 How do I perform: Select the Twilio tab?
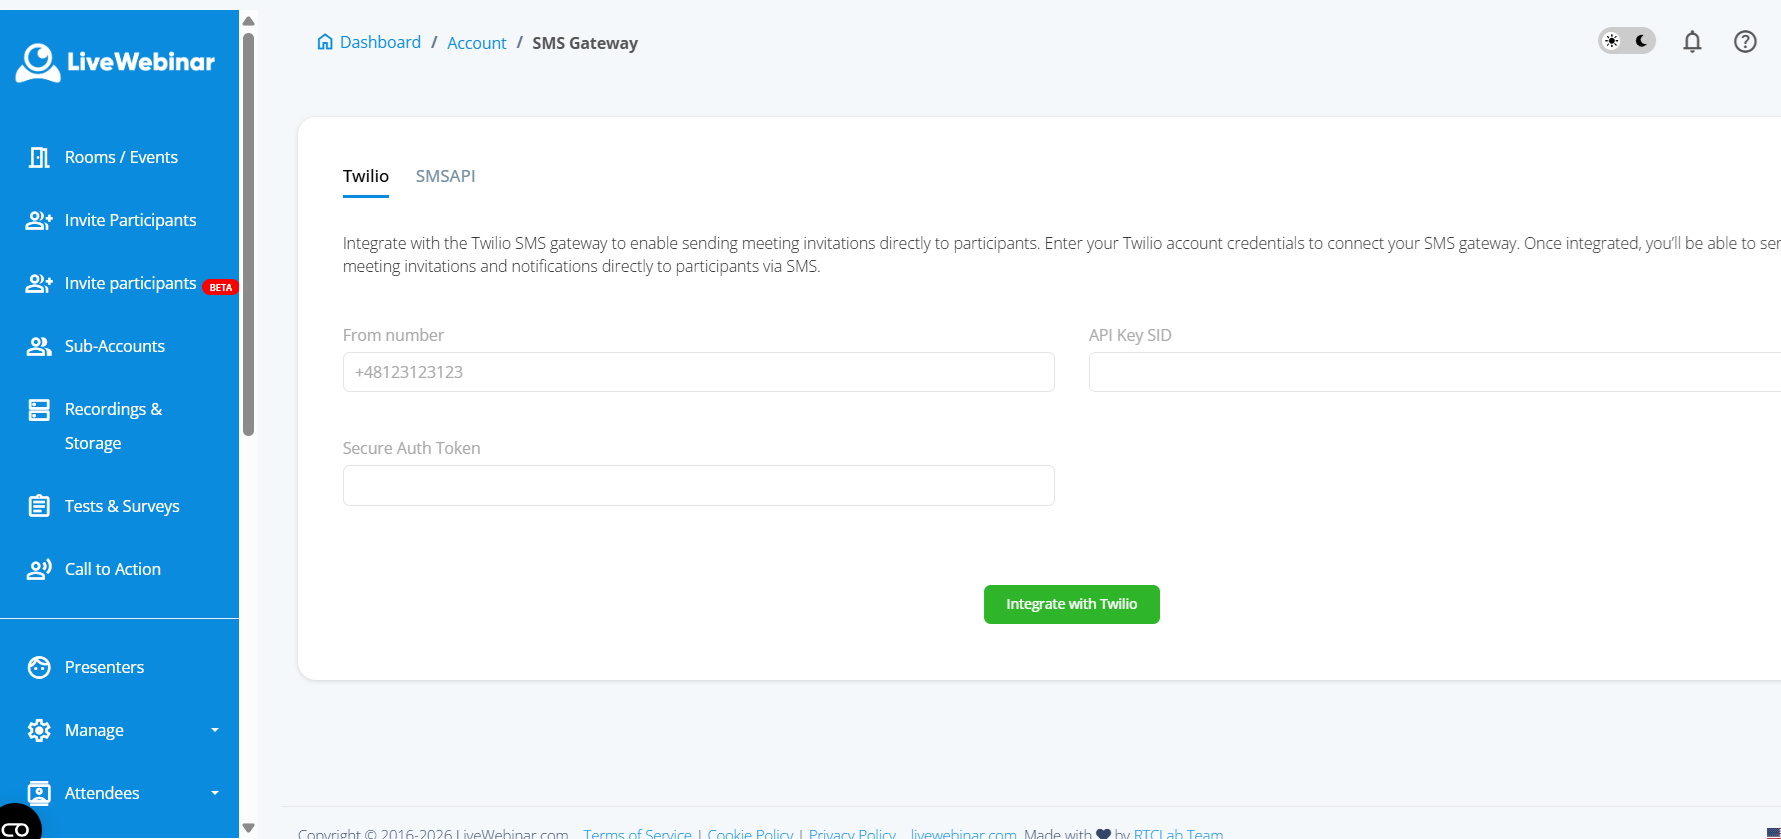click(365, 176)
